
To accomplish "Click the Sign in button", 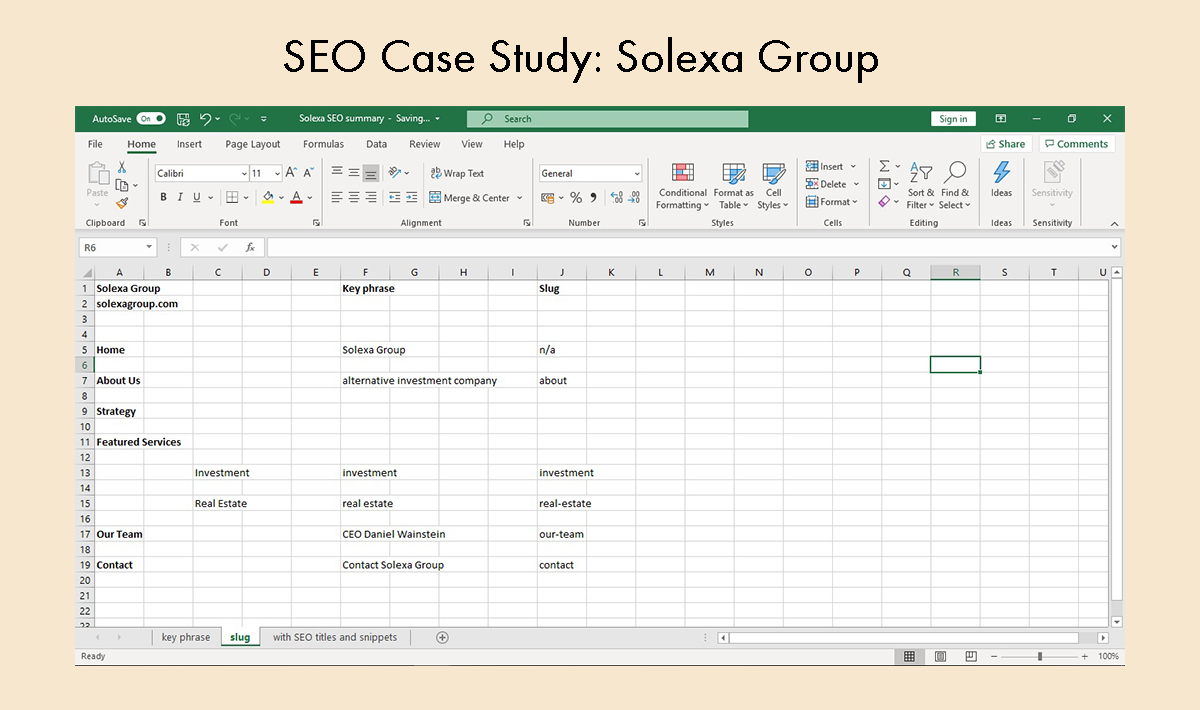I will 953,119.
